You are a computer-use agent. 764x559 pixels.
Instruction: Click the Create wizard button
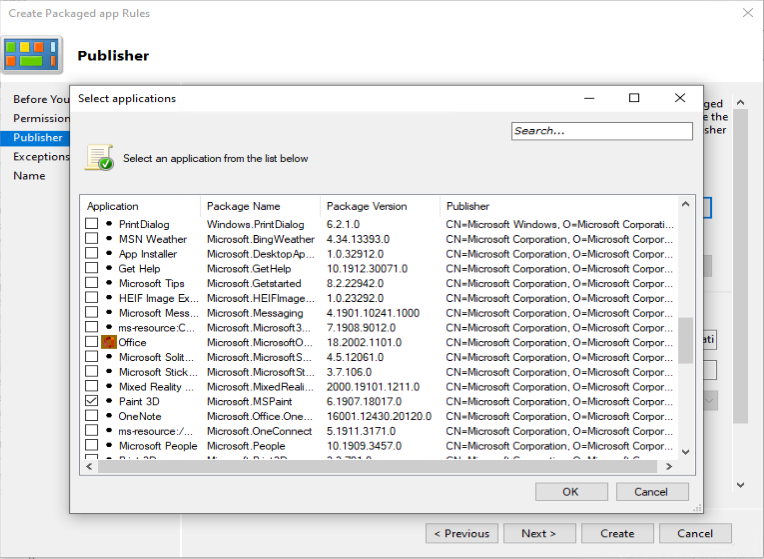pyautogui.click(x=617, y=534)
